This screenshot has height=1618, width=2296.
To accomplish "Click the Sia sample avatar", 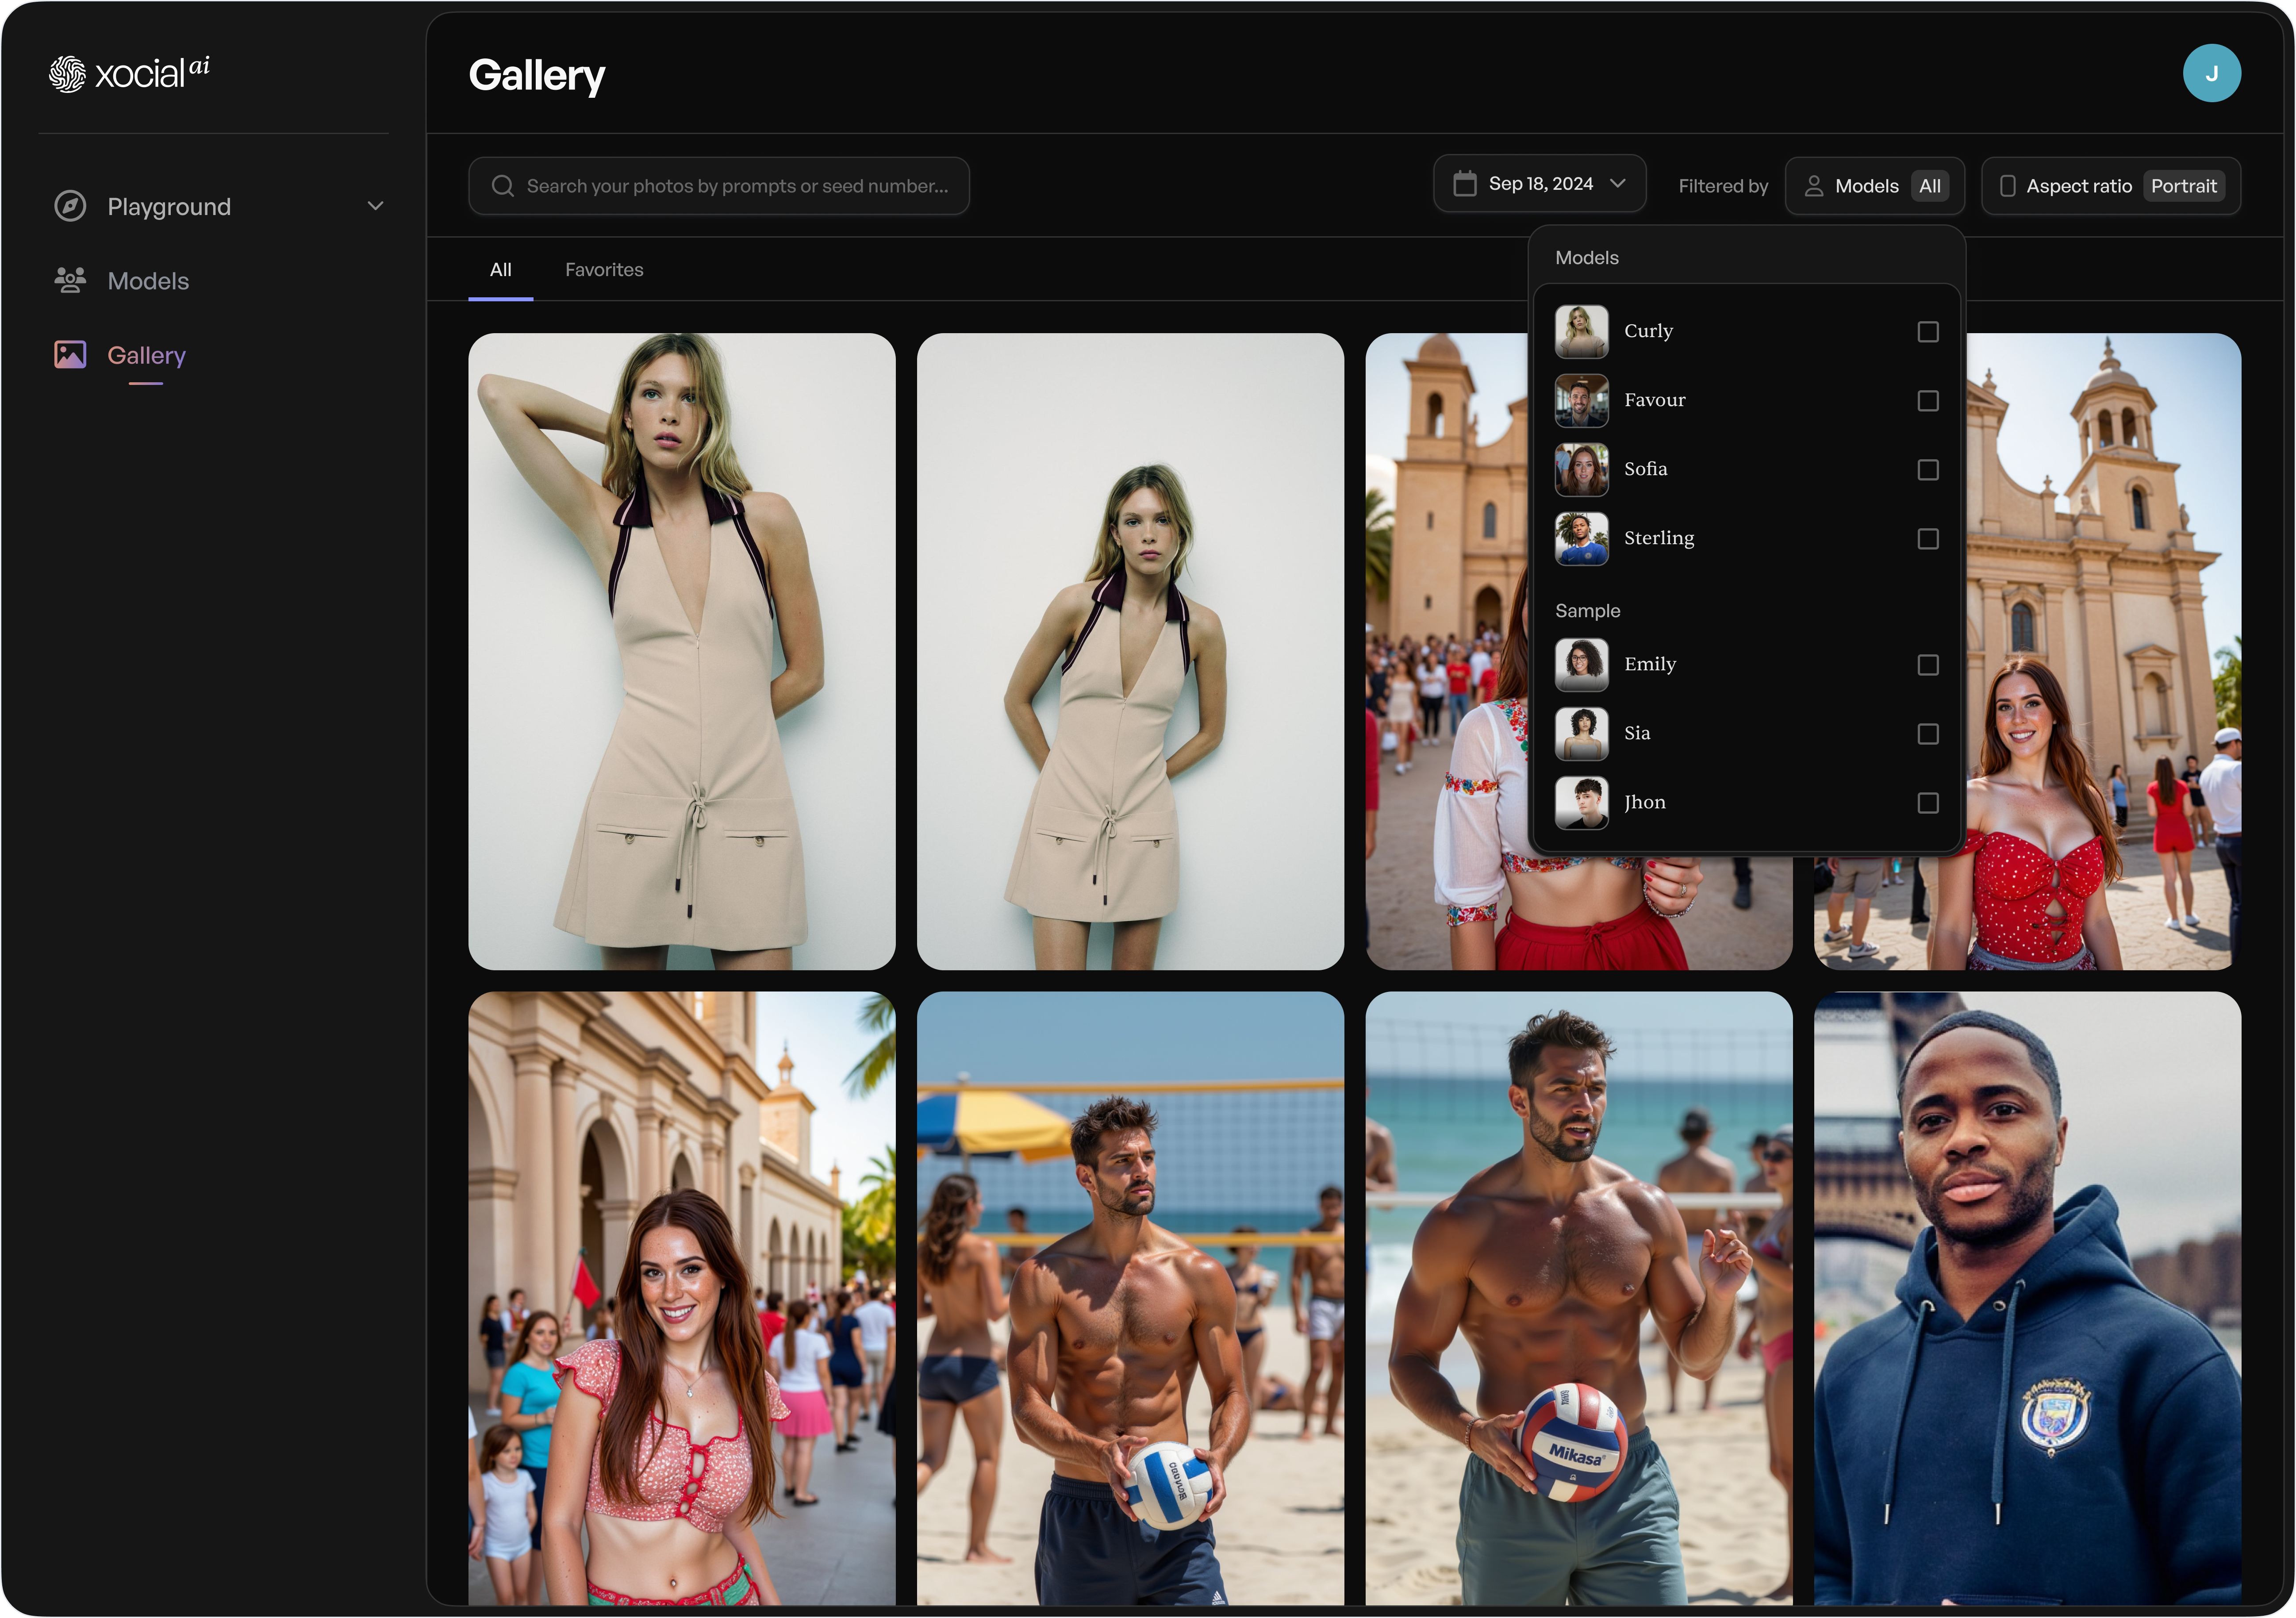I will pyautogui.click(x=1582, y=733).
